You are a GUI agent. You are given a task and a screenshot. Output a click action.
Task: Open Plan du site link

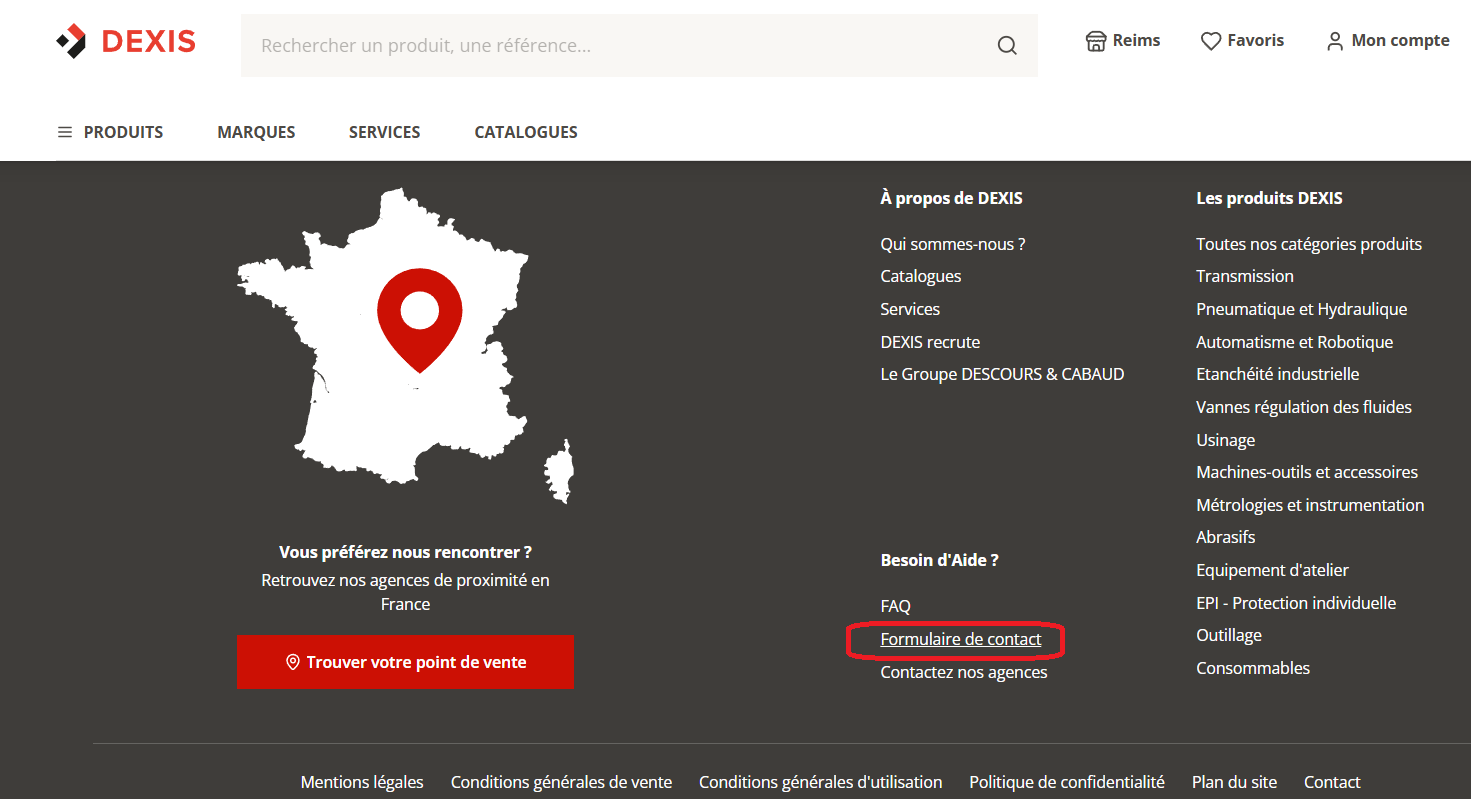pyautogui.click(x=1234, y=782)
